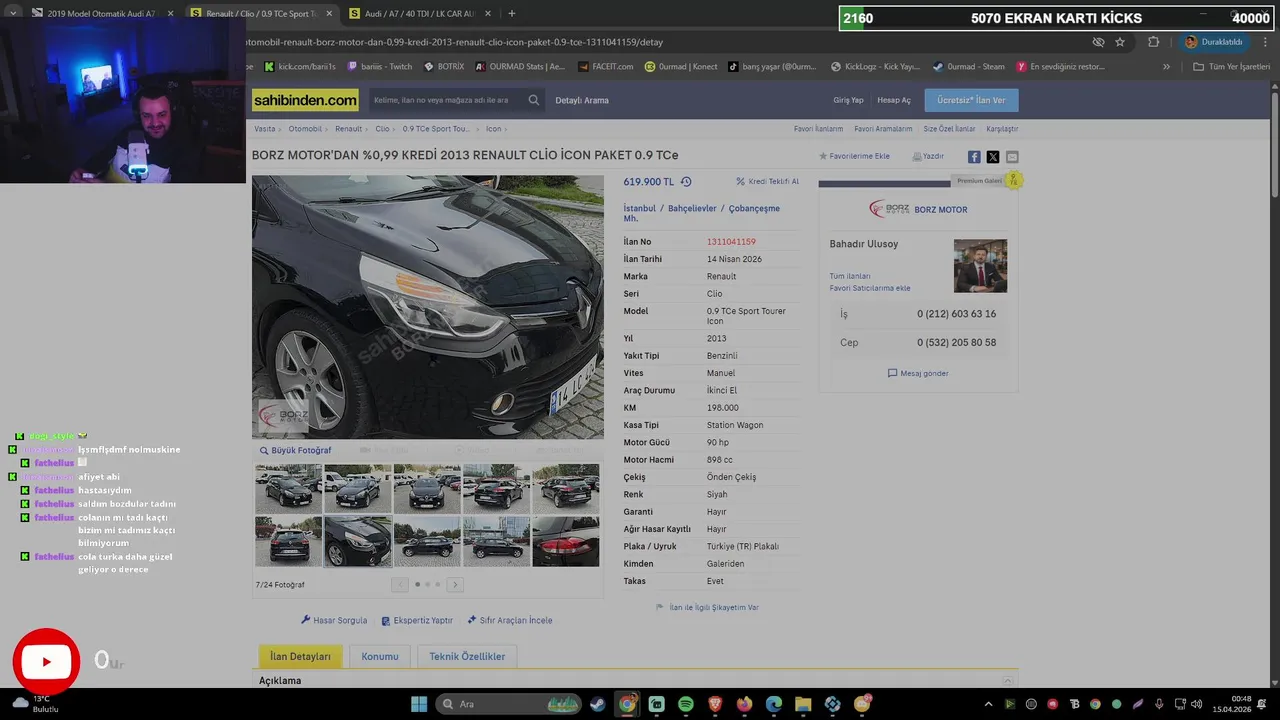Click Kredi Teklifi Al
Image resolution: width=1280 pixels, height=720 pixels.
(768, 182)
